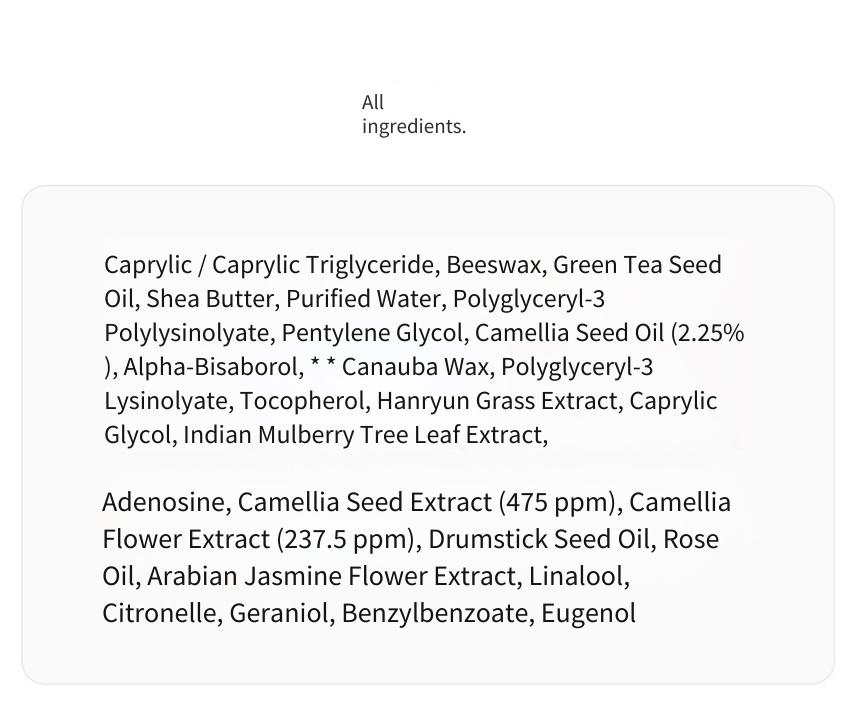Click 'Alpha-Bisaborol' ingredient
The height and width of the screenshot is (727, 860).
pyautogui.click(x=213, y=367)
